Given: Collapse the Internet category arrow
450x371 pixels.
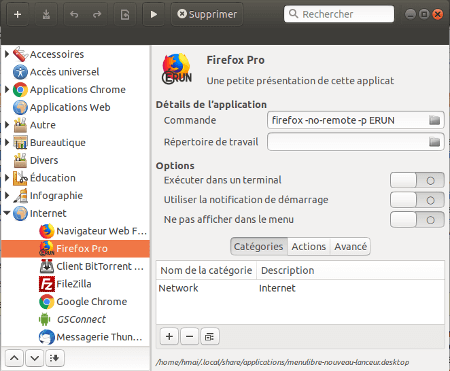Looking at the screenshot, I should (7, 213).
